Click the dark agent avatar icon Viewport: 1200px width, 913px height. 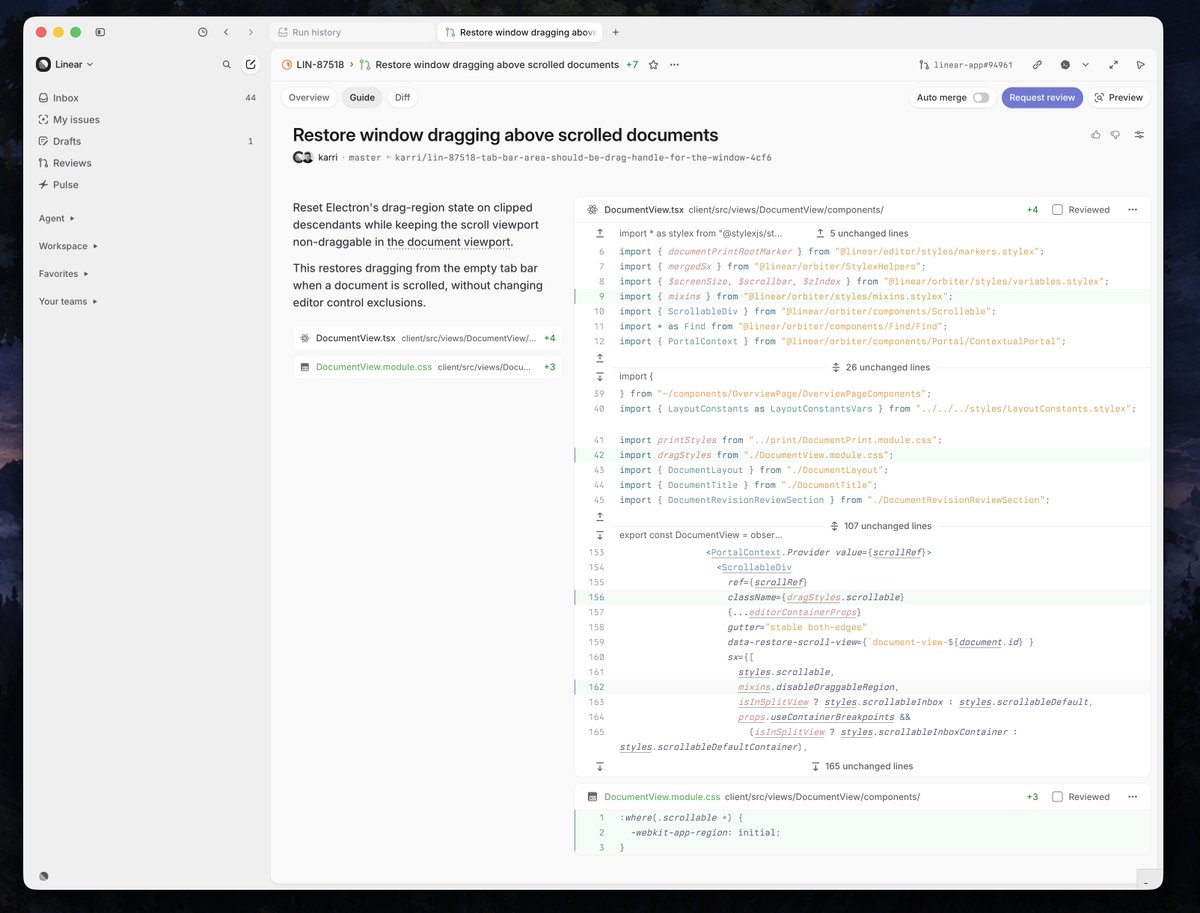(x=1065, y=65)
